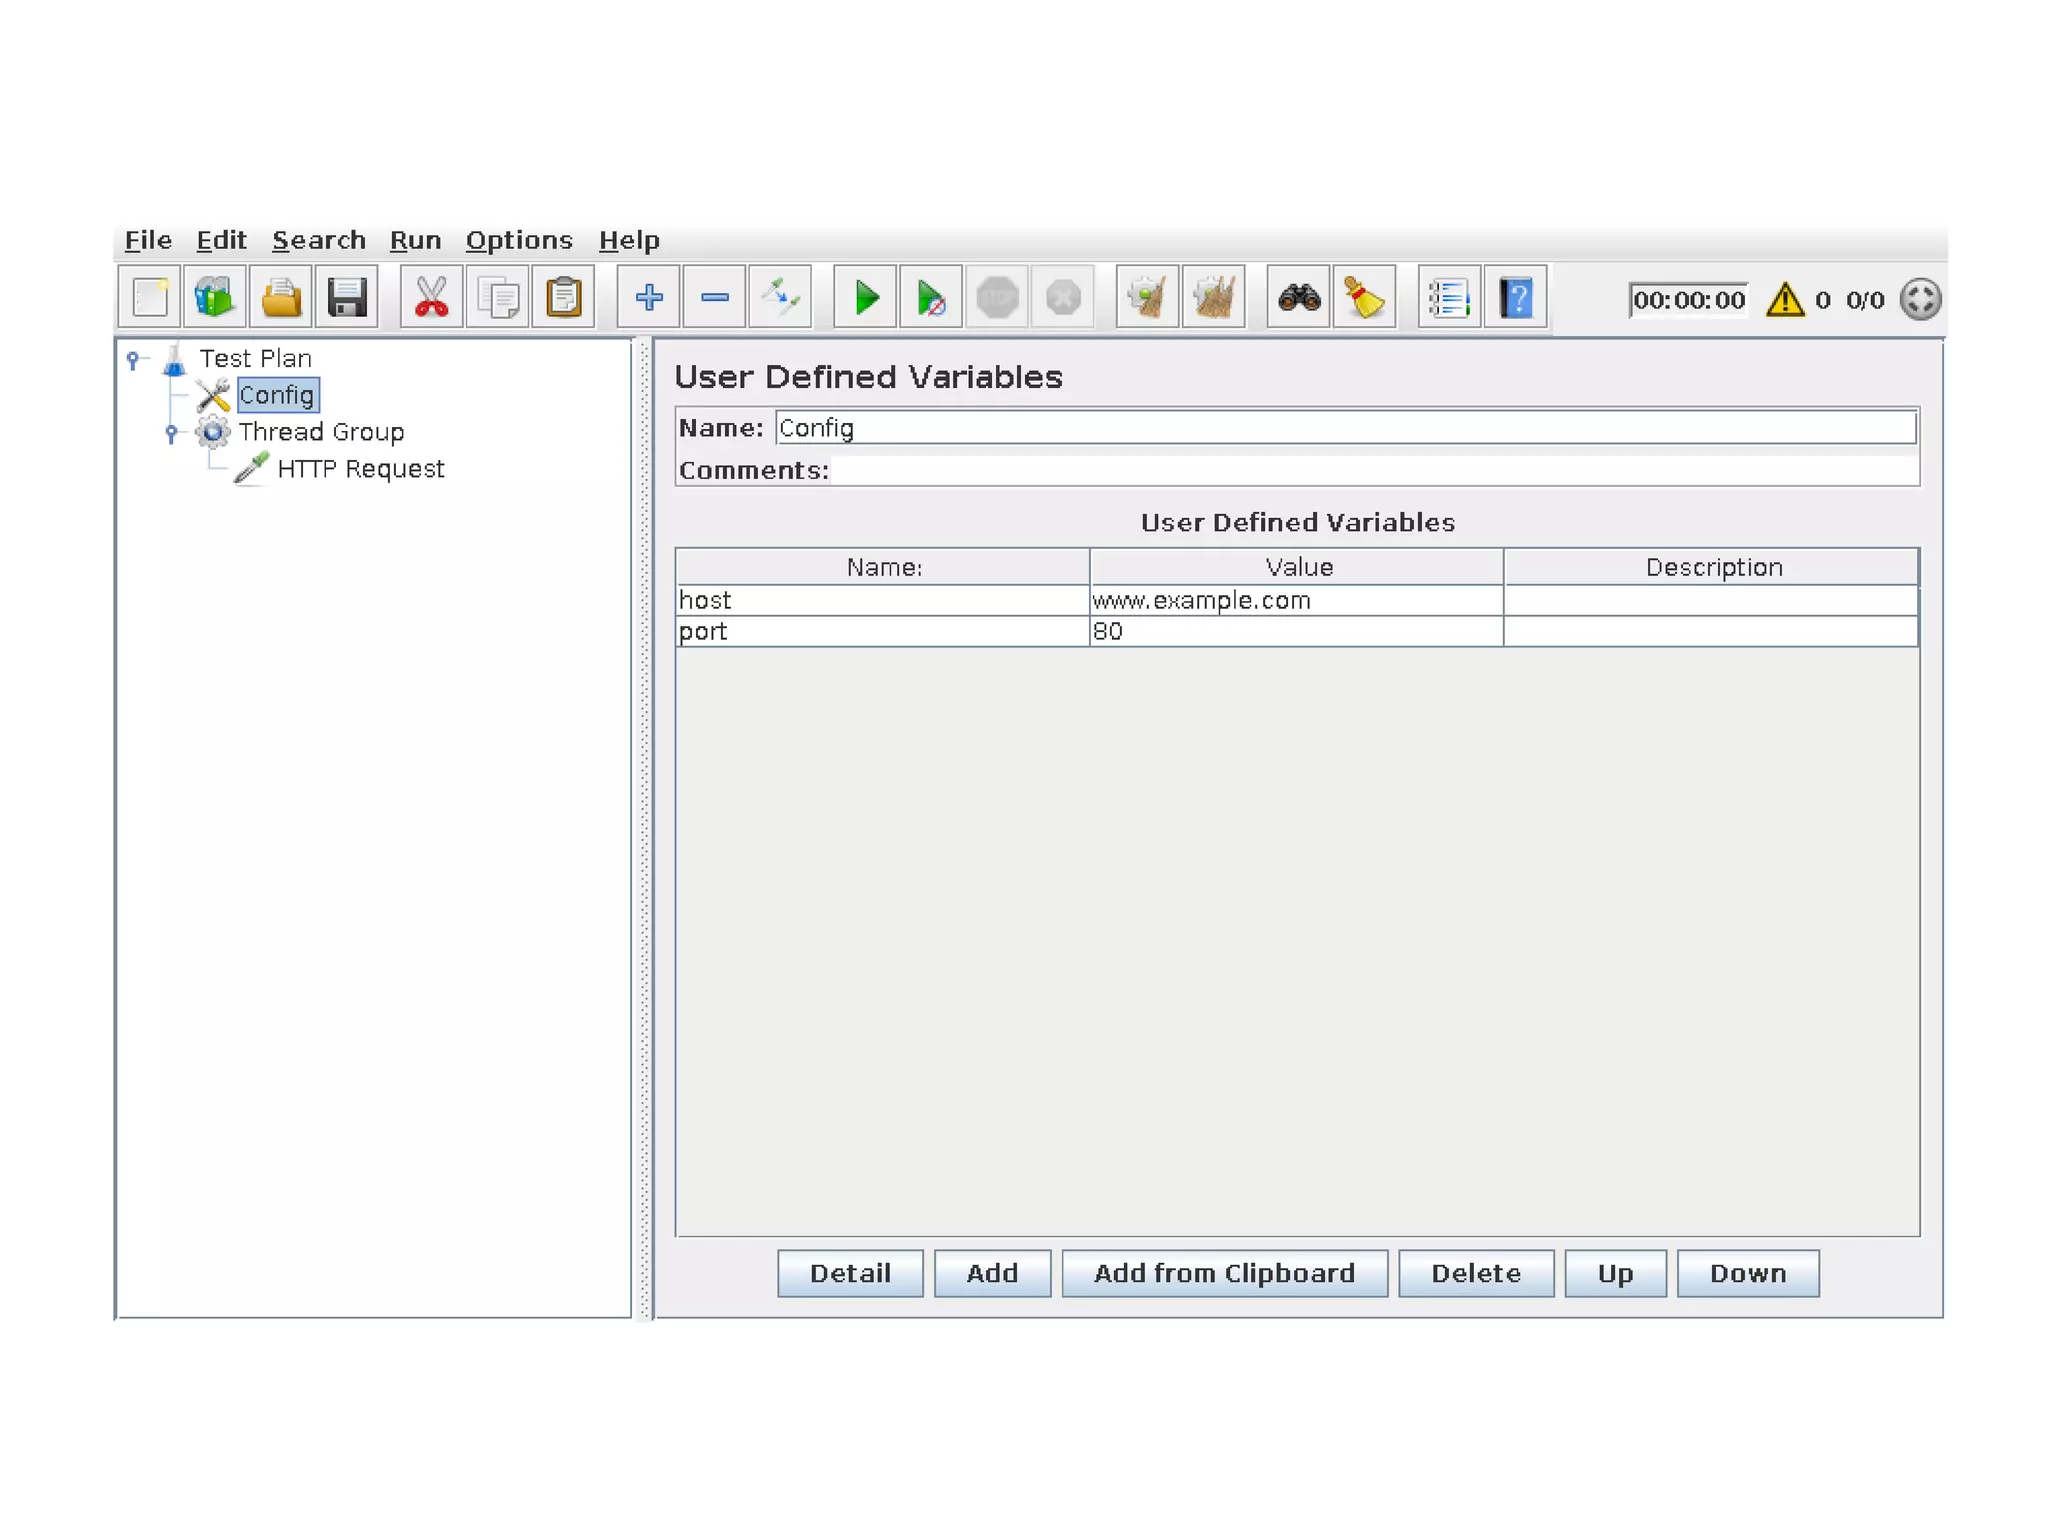Toggle the expand-all plus toolbar icon
Image resolution: width=2048 pixels, height=1535 pixels.
[x=649, y=298]
